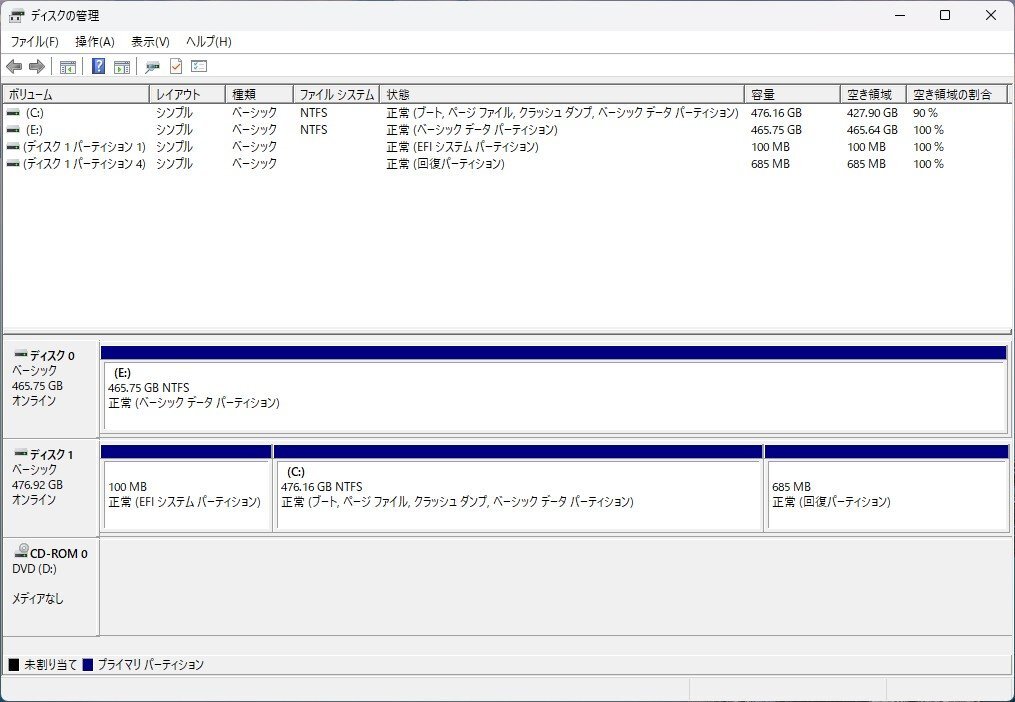Click the checkmark document toolbar icon
This screenshot has width=1015, height=702.
[176, 66]
